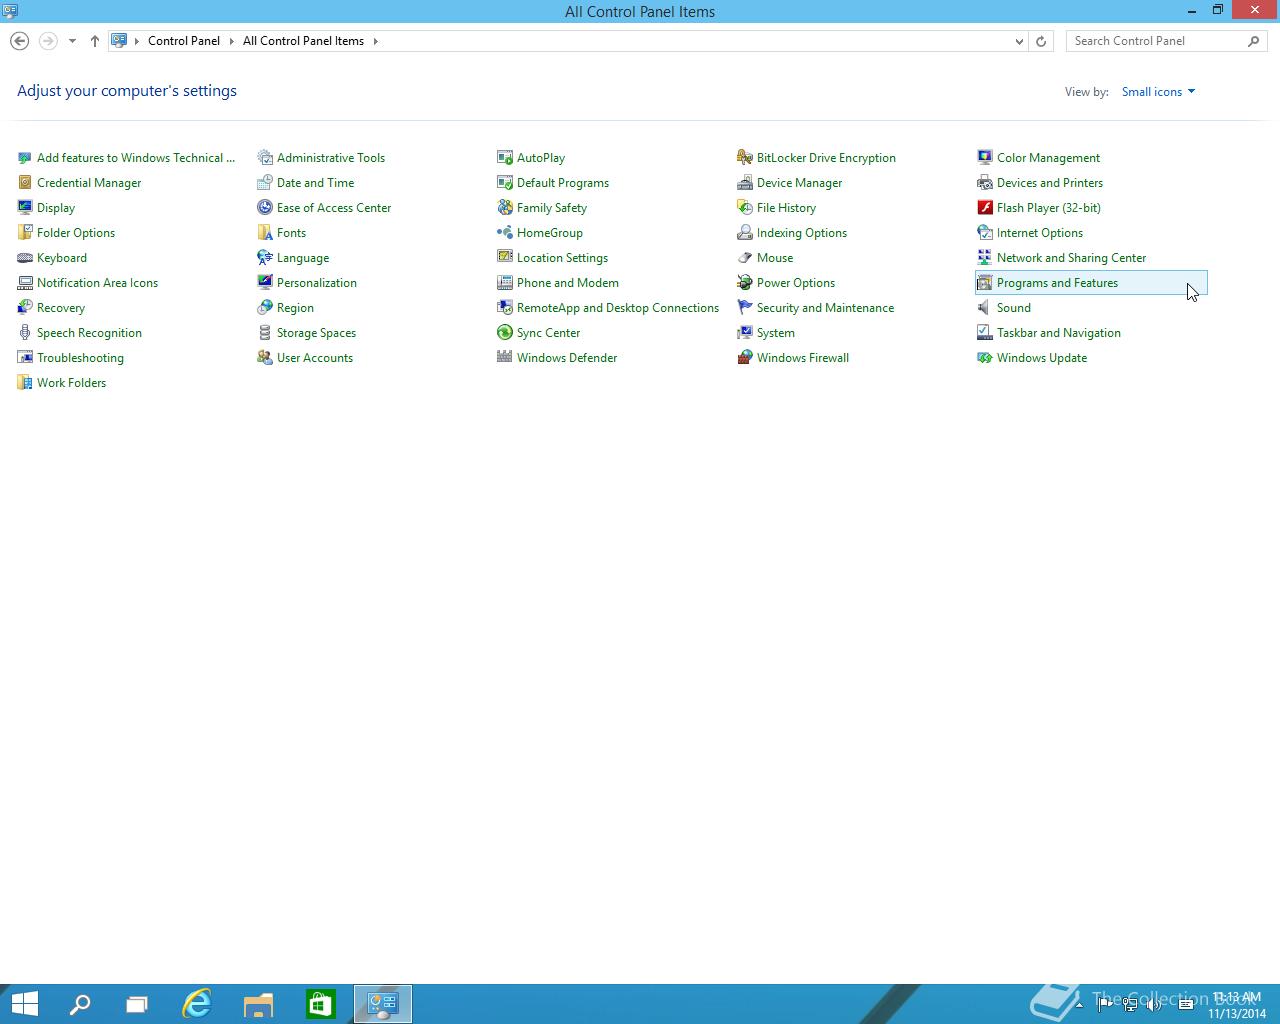This screenshot has width=1280, height=1024.
Task: Click the AutoPlay icon
Action: pos(505,157)
